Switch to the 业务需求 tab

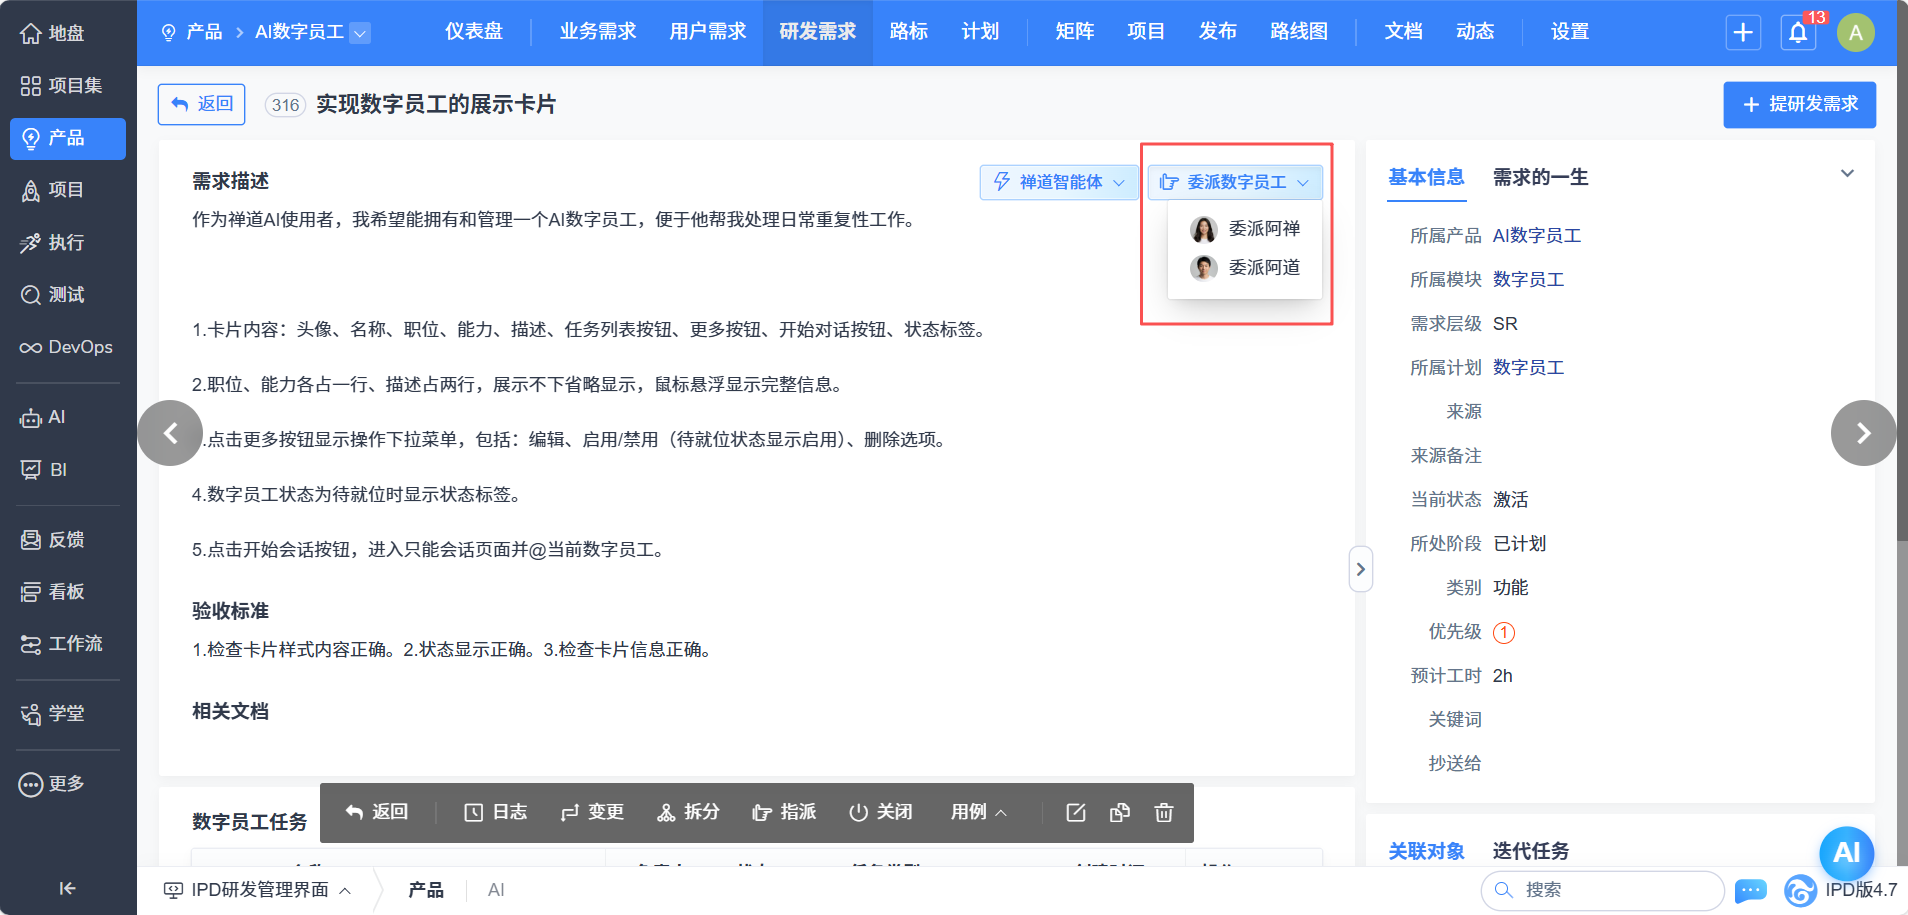(x=598, y=32)
